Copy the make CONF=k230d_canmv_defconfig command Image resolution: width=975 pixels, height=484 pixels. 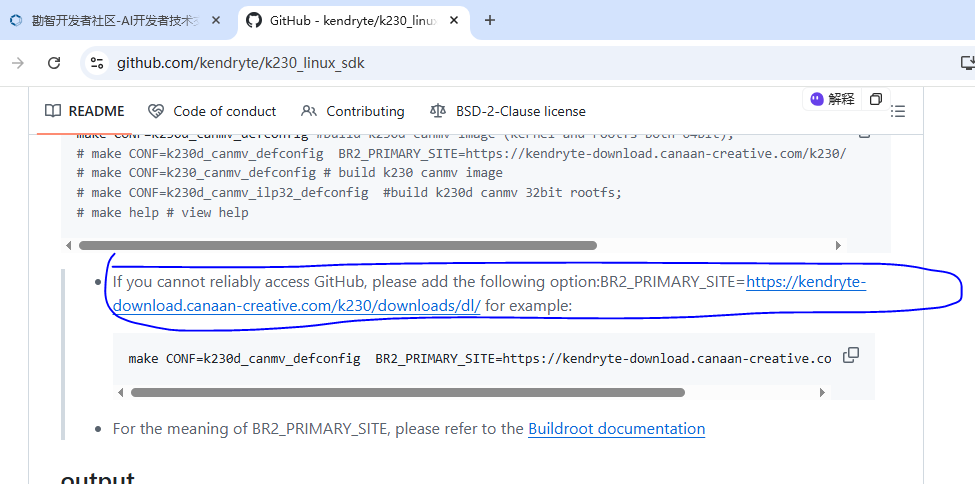click(x=851, y=355)
